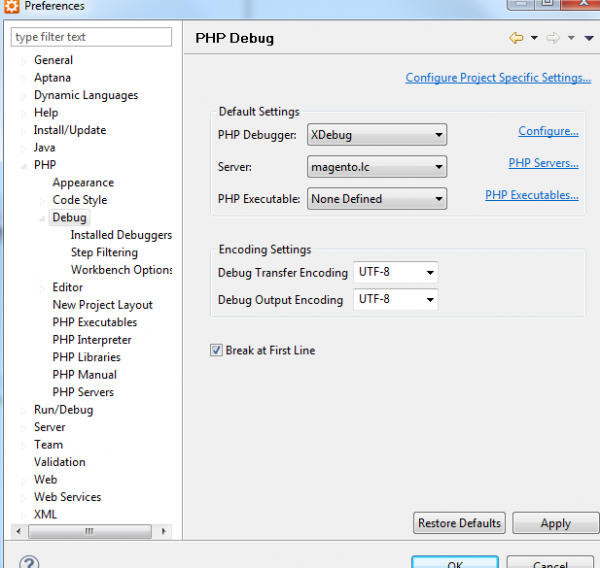Viewport: 600px width, 568px height.
Task: Click the tree scrollbar left arrow
Action: (18, 531)
